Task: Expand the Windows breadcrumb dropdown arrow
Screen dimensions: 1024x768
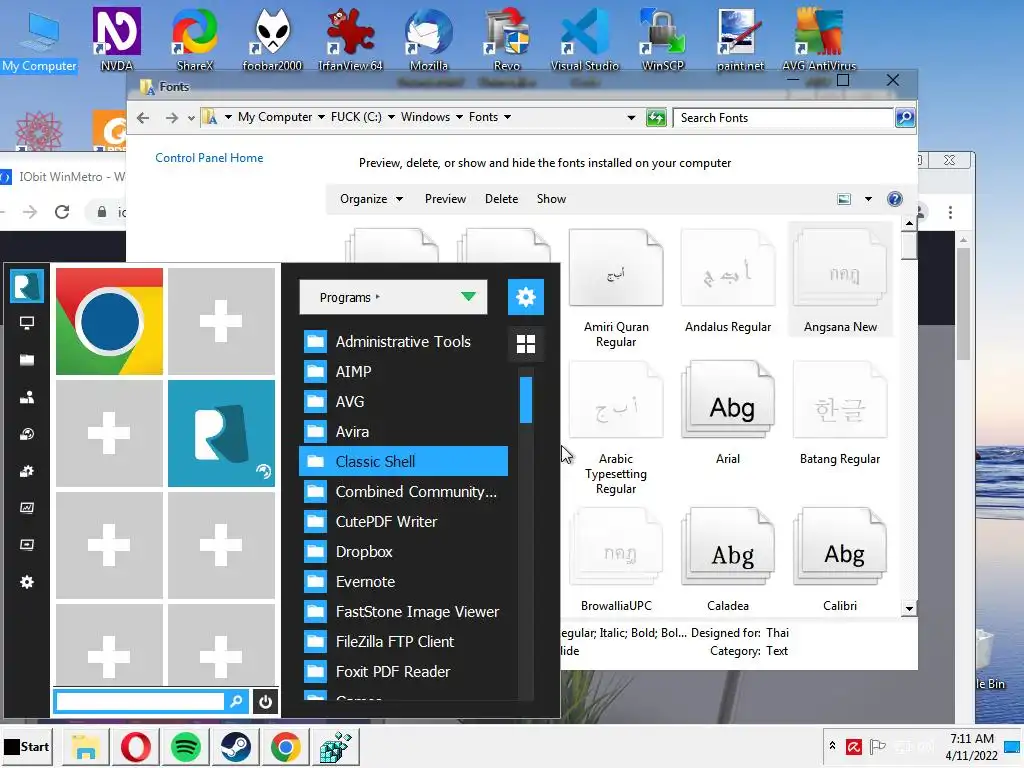Action: [x=459, y=118]
